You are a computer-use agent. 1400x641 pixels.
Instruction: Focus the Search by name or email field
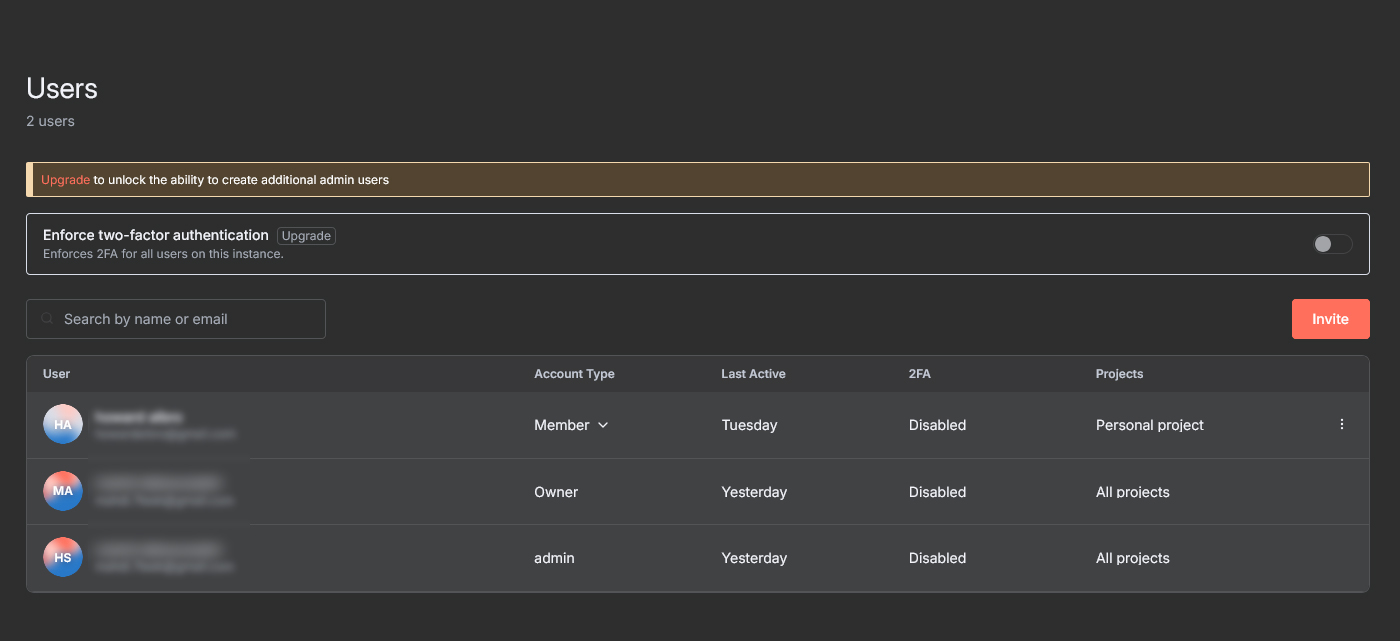[x=185, y=319]
